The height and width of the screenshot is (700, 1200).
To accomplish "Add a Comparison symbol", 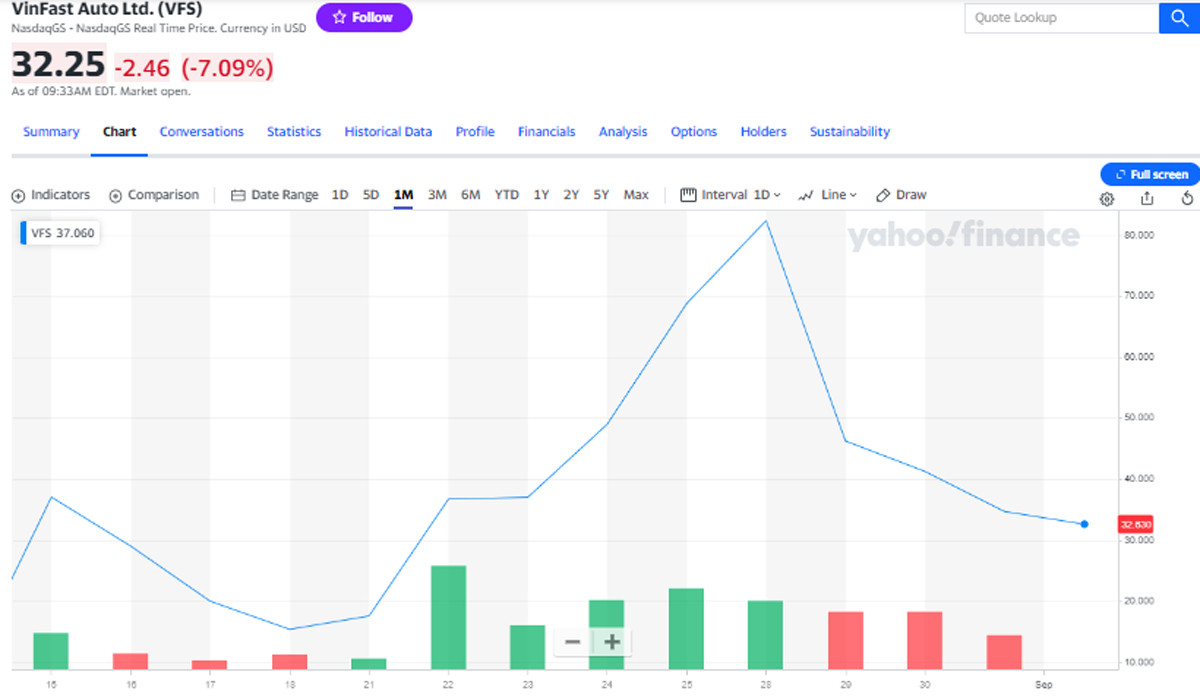I will point(154,195).
